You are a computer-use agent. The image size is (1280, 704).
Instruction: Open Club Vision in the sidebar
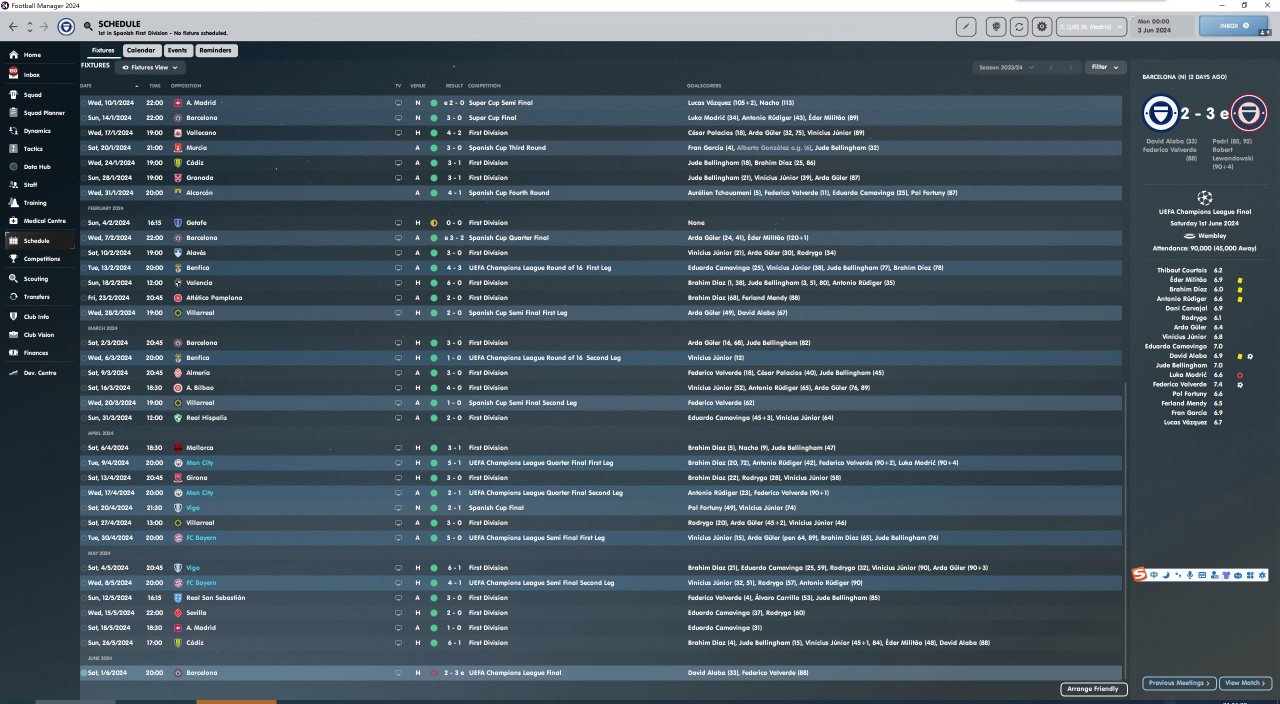[x=38, y=335]
